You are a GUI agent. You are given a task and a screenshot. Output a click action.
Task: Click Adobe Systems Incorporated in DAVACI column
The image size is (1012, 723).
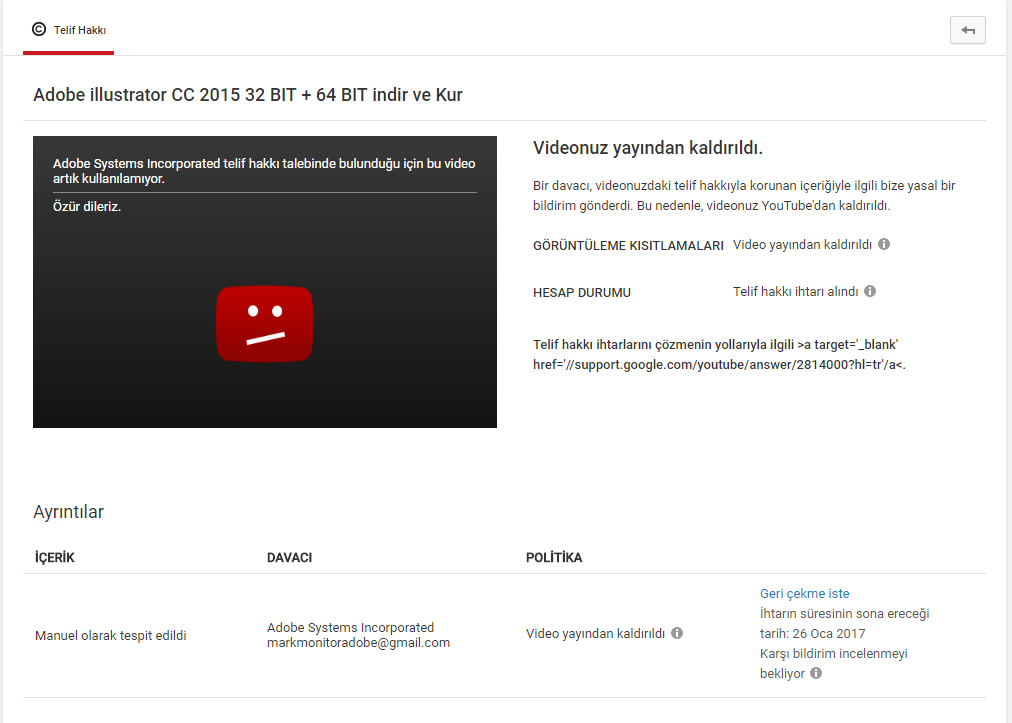coord(350,627)
